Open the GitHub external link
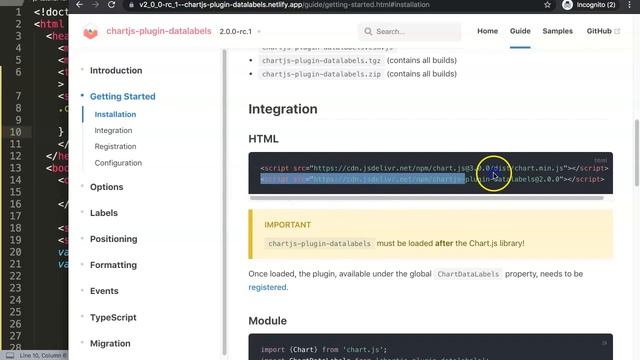Viewport: 640px width, 360px height. (x=603, y=31)
